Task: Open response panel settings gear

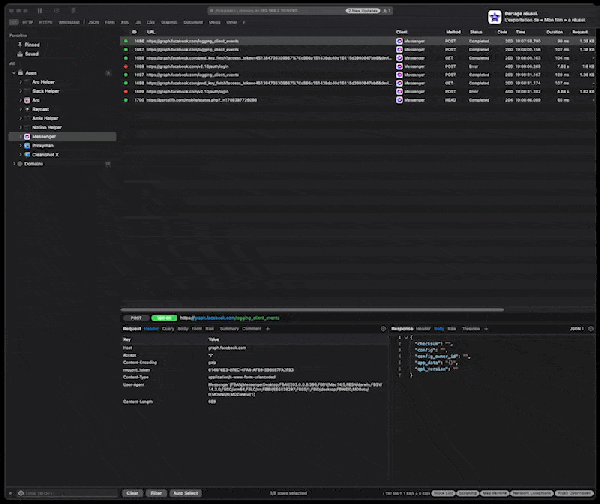Action: pos(591,329)
